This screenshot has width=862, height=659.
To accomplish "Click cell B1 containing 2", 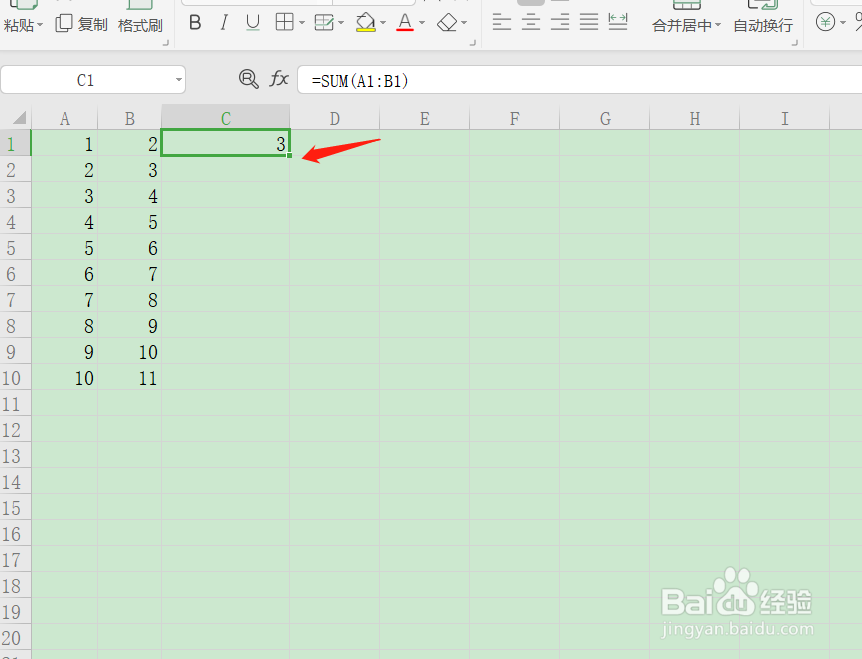I will pyautogui.click(x=130, y=143).
